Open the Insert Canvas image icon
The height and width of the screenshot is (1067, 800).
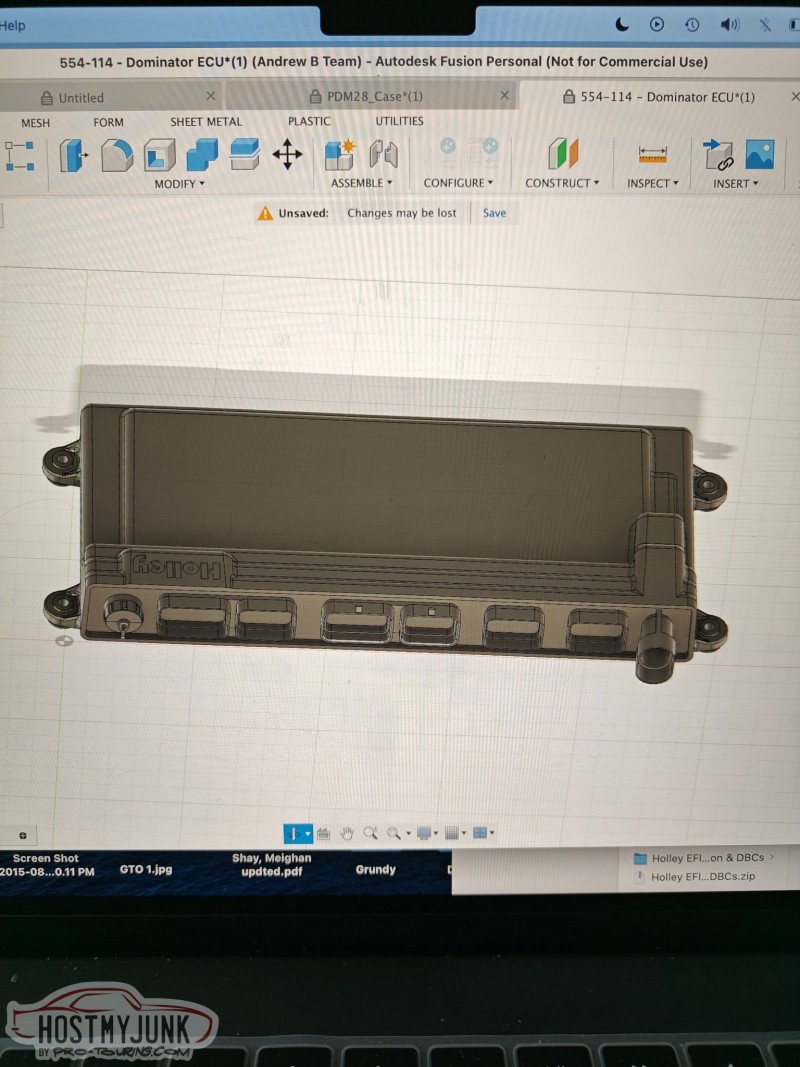click(x=760, y=154)
